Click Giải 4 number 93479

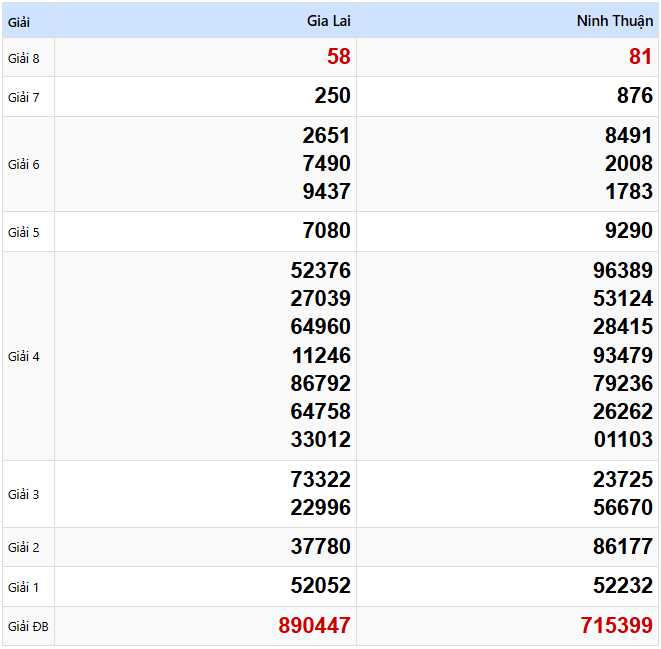(x=622, y=355)
